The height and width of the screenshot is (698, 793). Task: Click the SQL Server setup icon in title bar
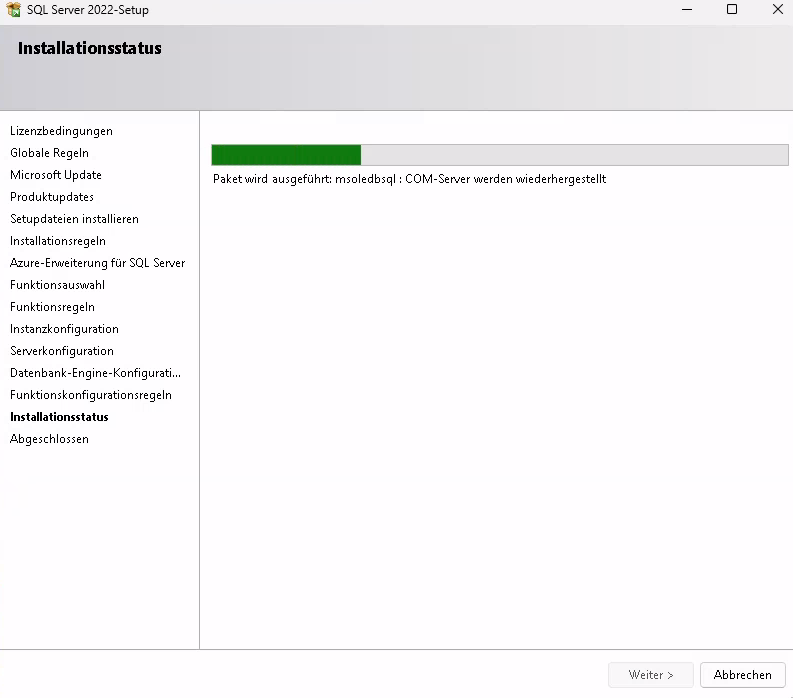13,10
